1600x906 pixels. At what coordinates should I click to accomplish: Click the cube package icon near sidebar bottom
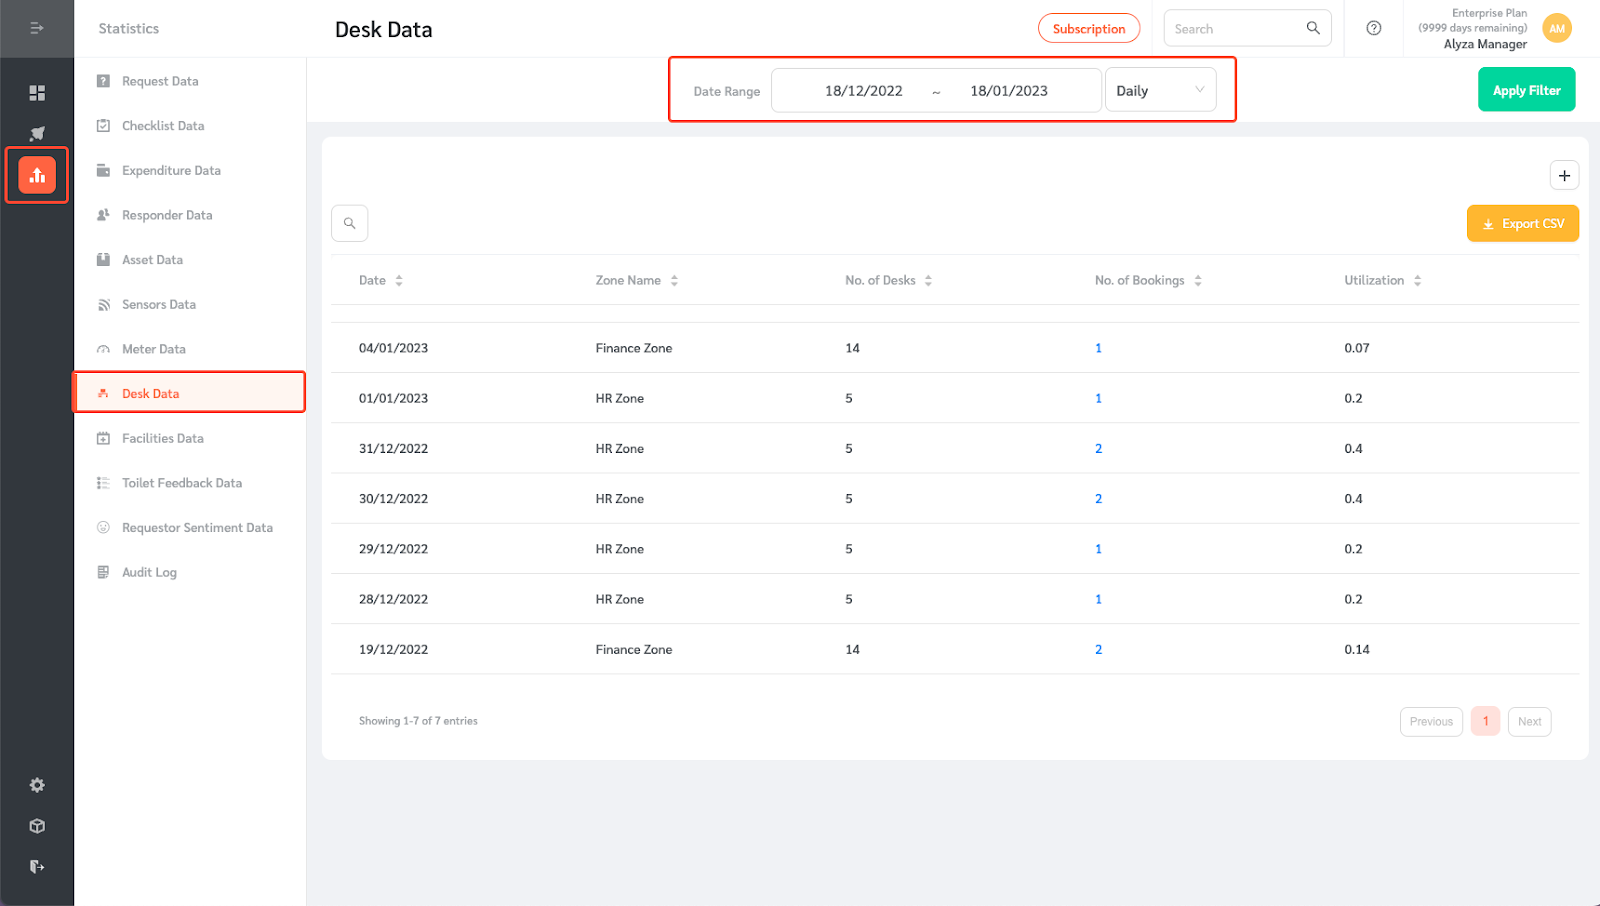click(x=37, y=826)
